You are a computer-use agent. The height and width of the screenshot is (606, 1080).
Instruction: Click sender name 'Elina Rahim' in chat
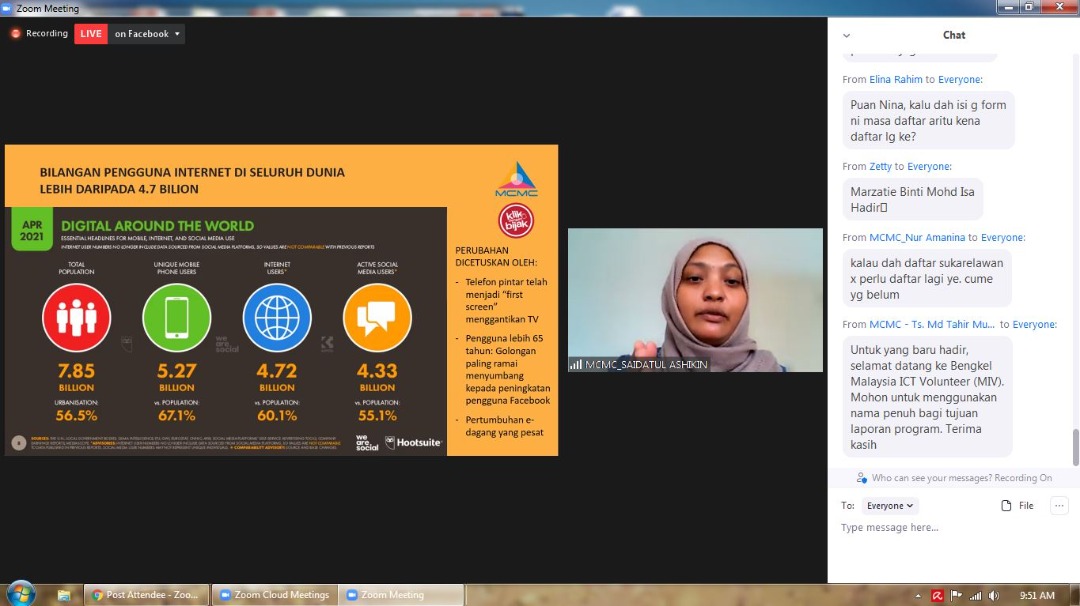pos(895,80)
